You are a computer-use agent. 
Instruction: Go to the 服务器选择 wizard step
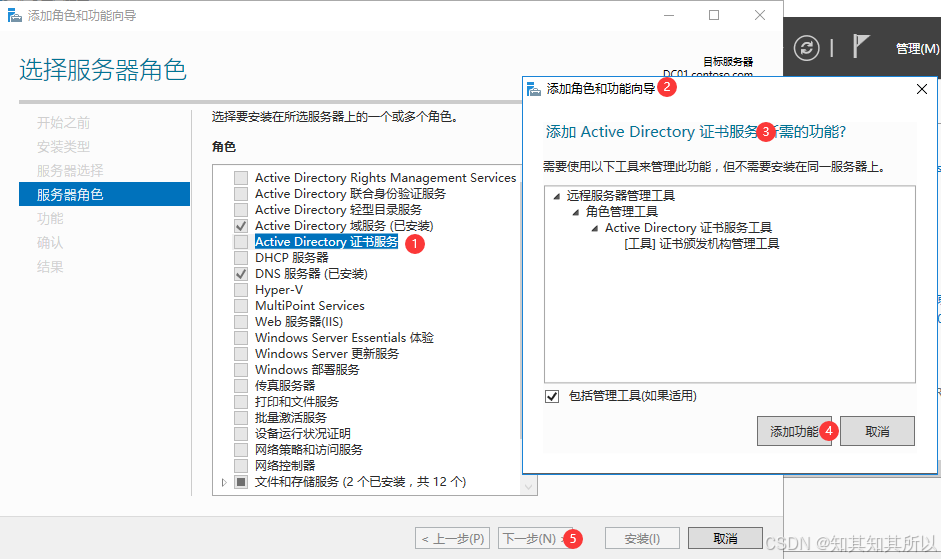[70, 171]
